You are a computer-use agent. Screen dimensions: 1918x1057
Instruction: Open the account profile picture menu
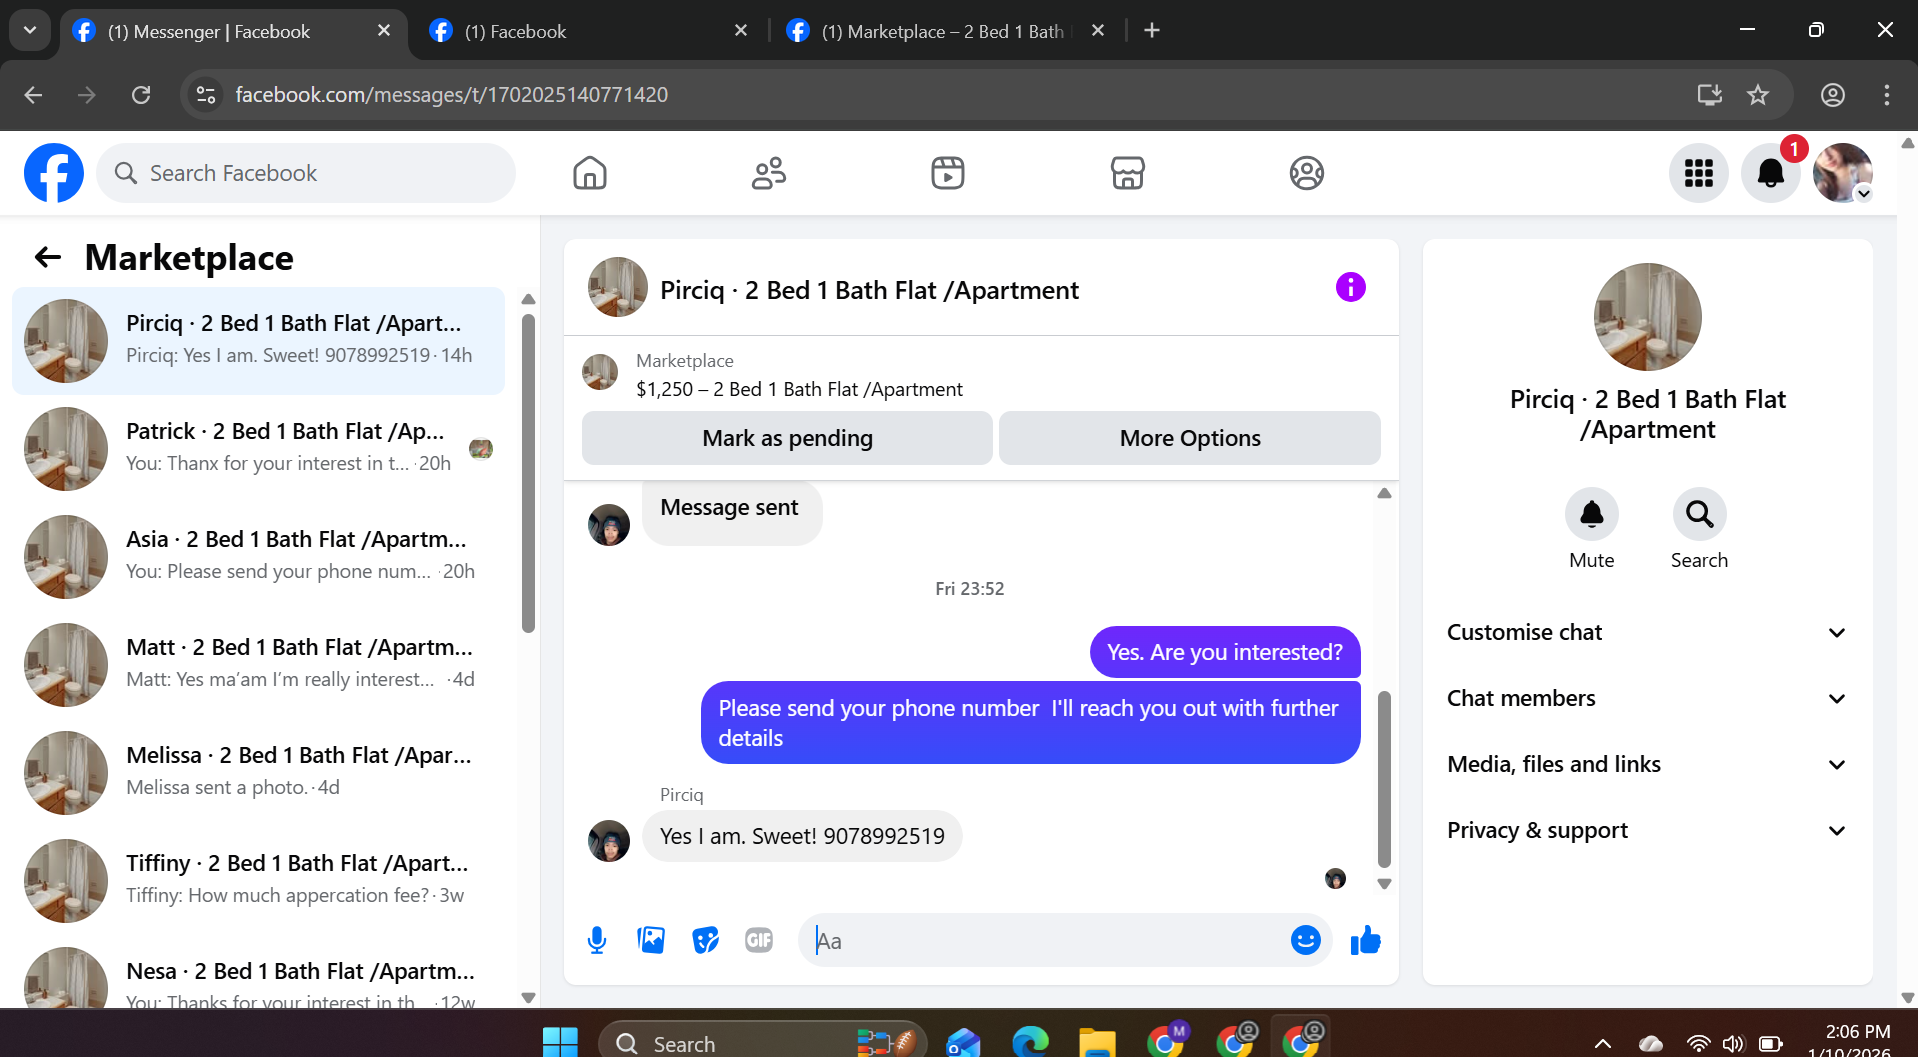1843,173
